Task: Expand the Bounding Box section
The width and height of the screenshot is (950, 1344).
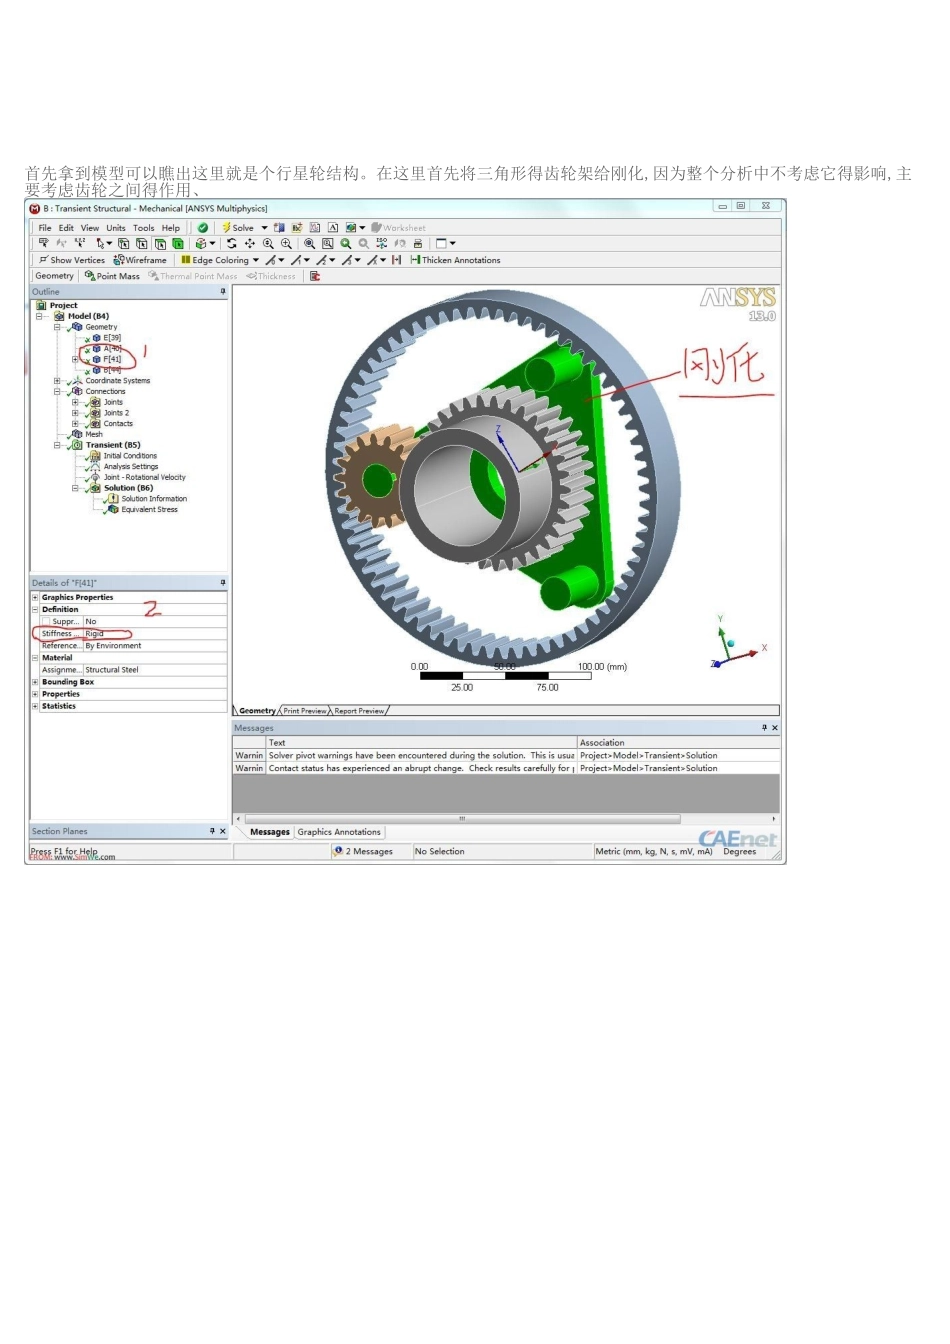Action: (36, 682)
